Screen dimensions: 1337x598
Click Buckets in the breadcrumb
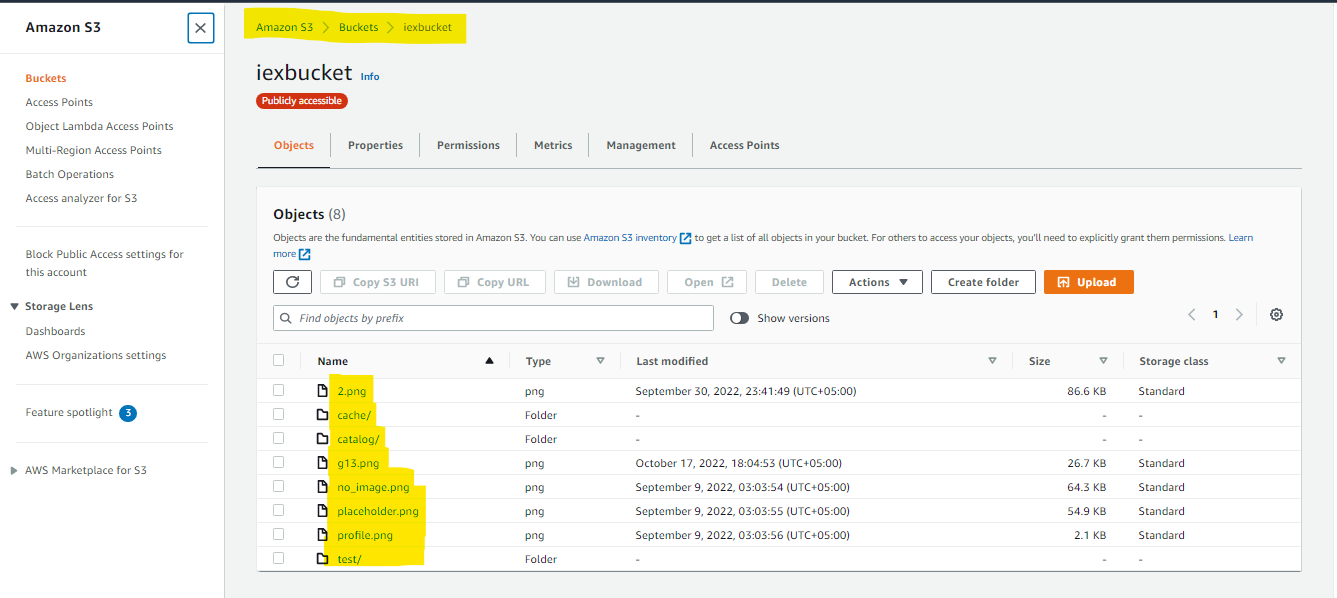358,27
